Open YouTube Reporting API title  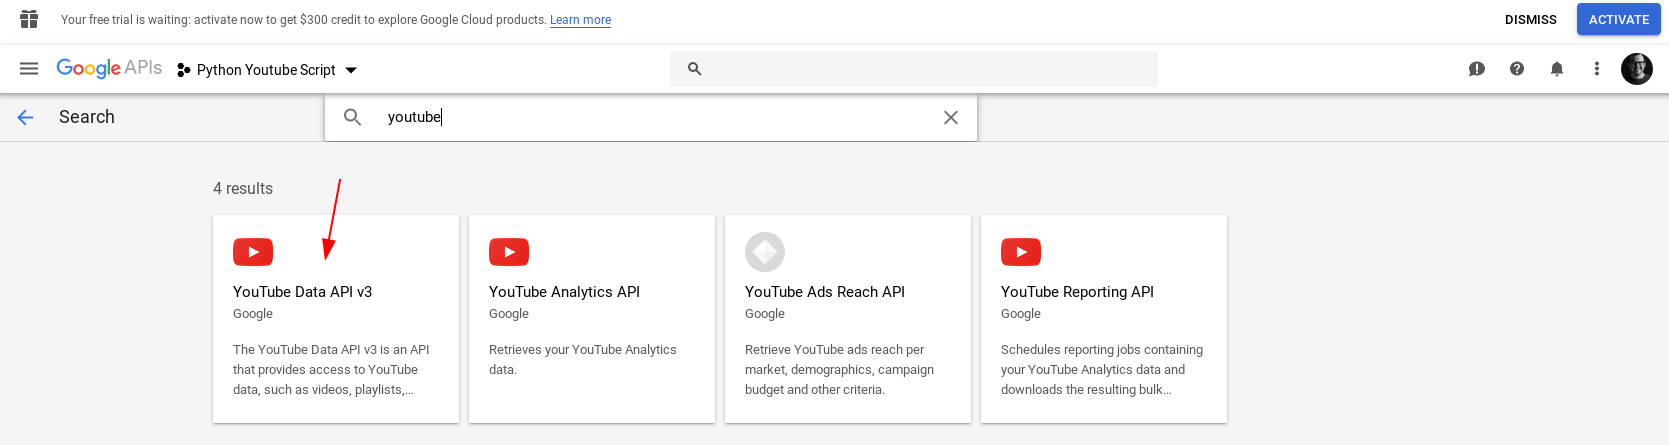(x=1077, y=292)
